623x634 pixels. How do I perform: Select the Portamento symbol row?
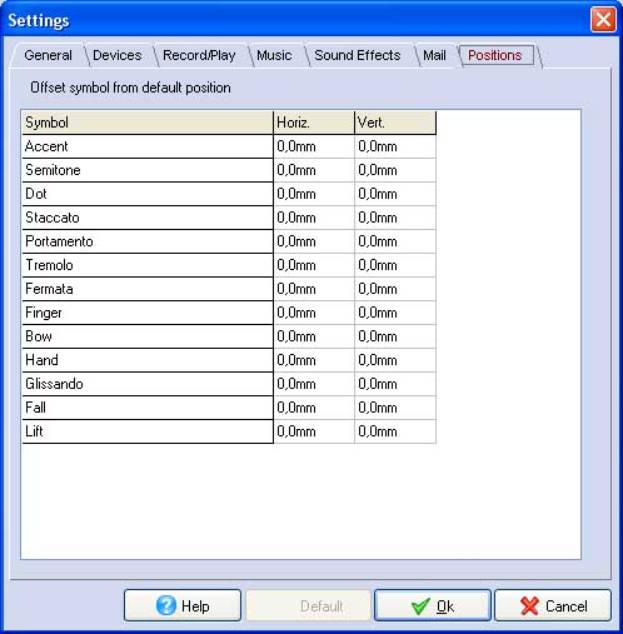coord(148,241)
